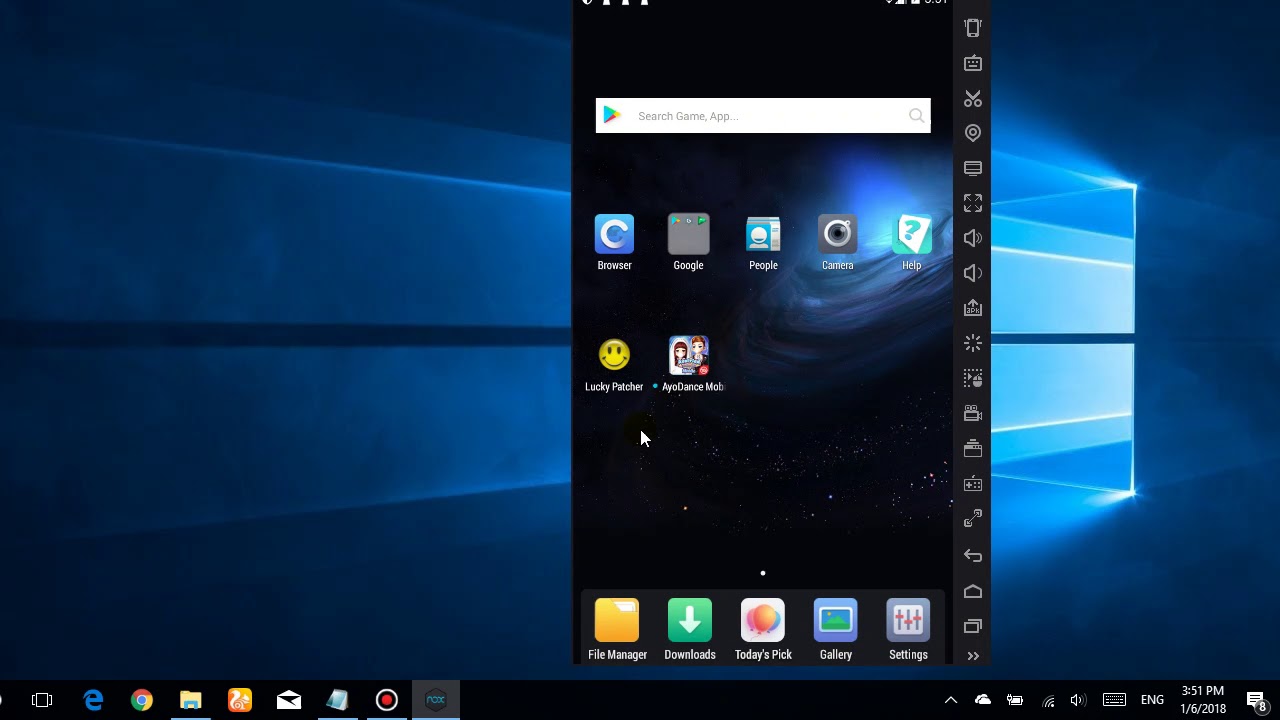Click the Nox rotate/resize screen icon
This screenshot has height=720, width=1280.
tap(973, 519)
